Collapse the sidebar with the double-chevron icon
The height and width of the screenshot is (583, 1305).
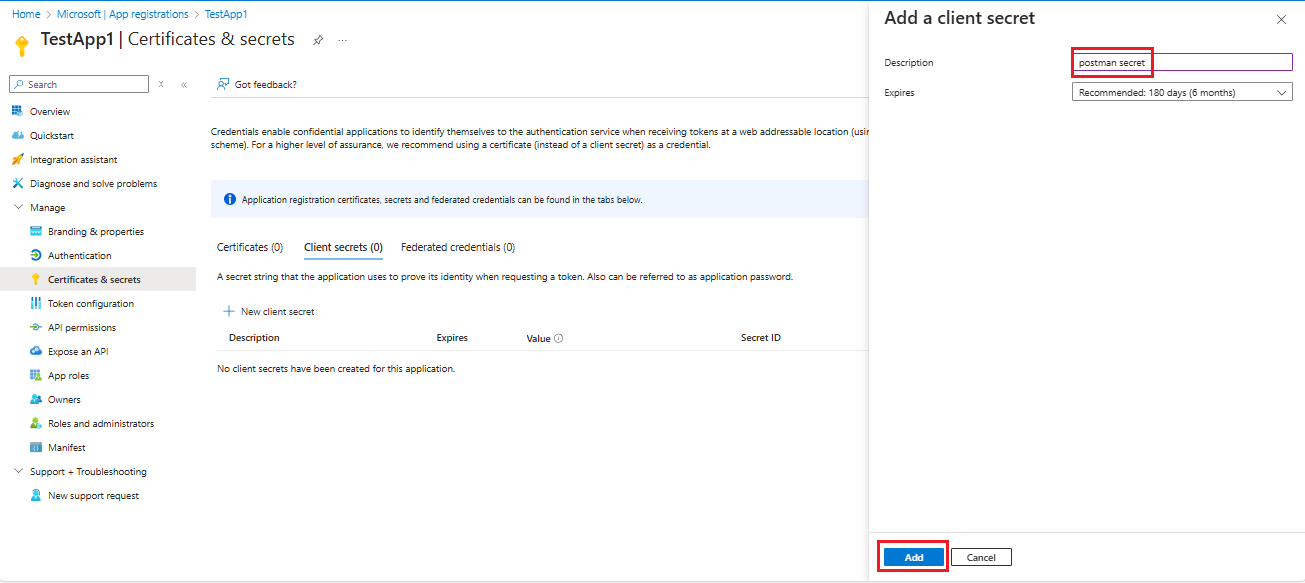click(184, 84)
